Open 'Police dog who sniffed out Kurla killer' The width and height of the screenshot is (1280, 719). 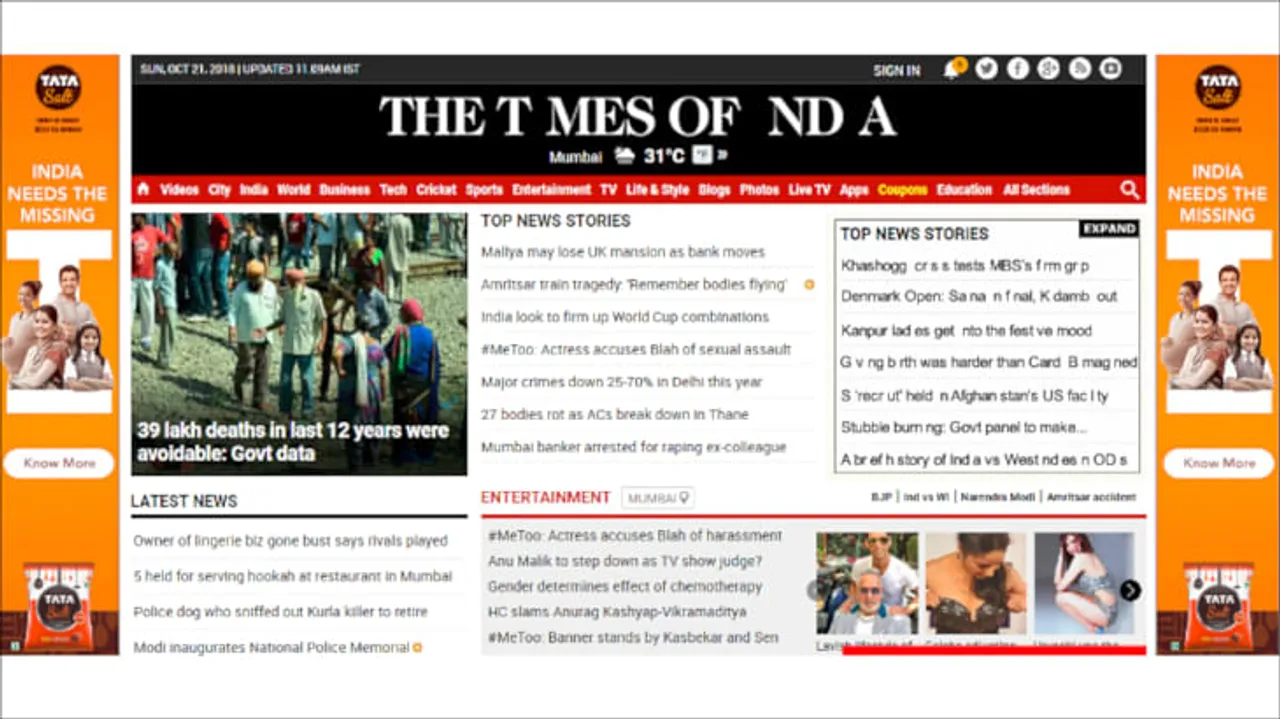pos(280,612)
